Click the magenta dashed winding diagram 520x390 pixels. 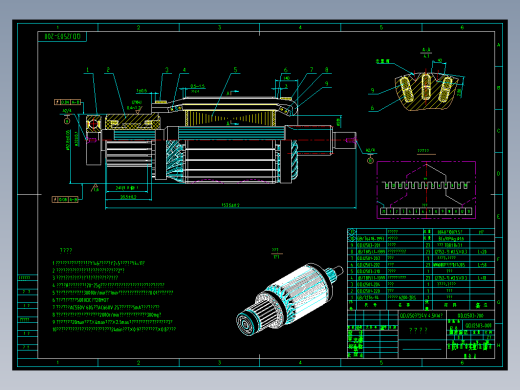(426, 190)
